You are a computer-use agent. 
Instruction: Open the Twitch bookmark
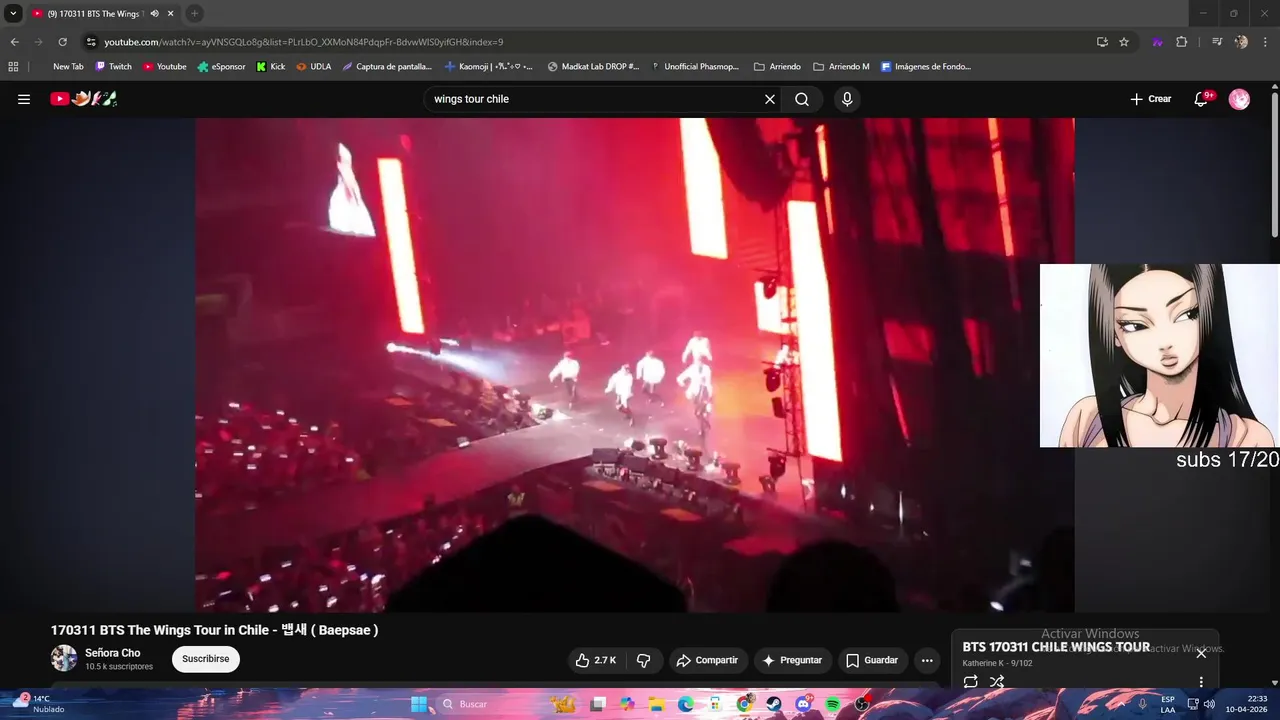pos(113,67)
